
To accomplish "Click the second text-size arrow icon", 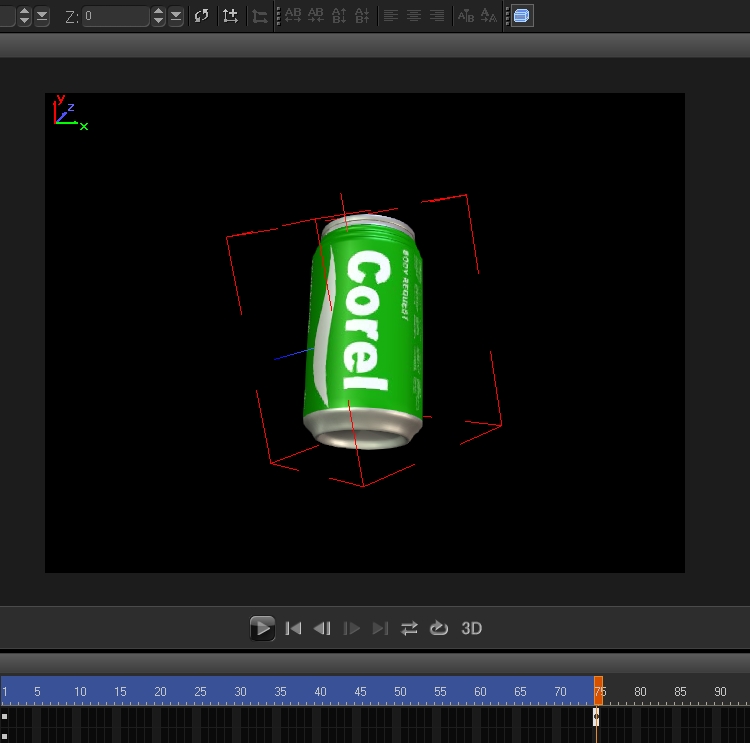I will pos(488,16).
